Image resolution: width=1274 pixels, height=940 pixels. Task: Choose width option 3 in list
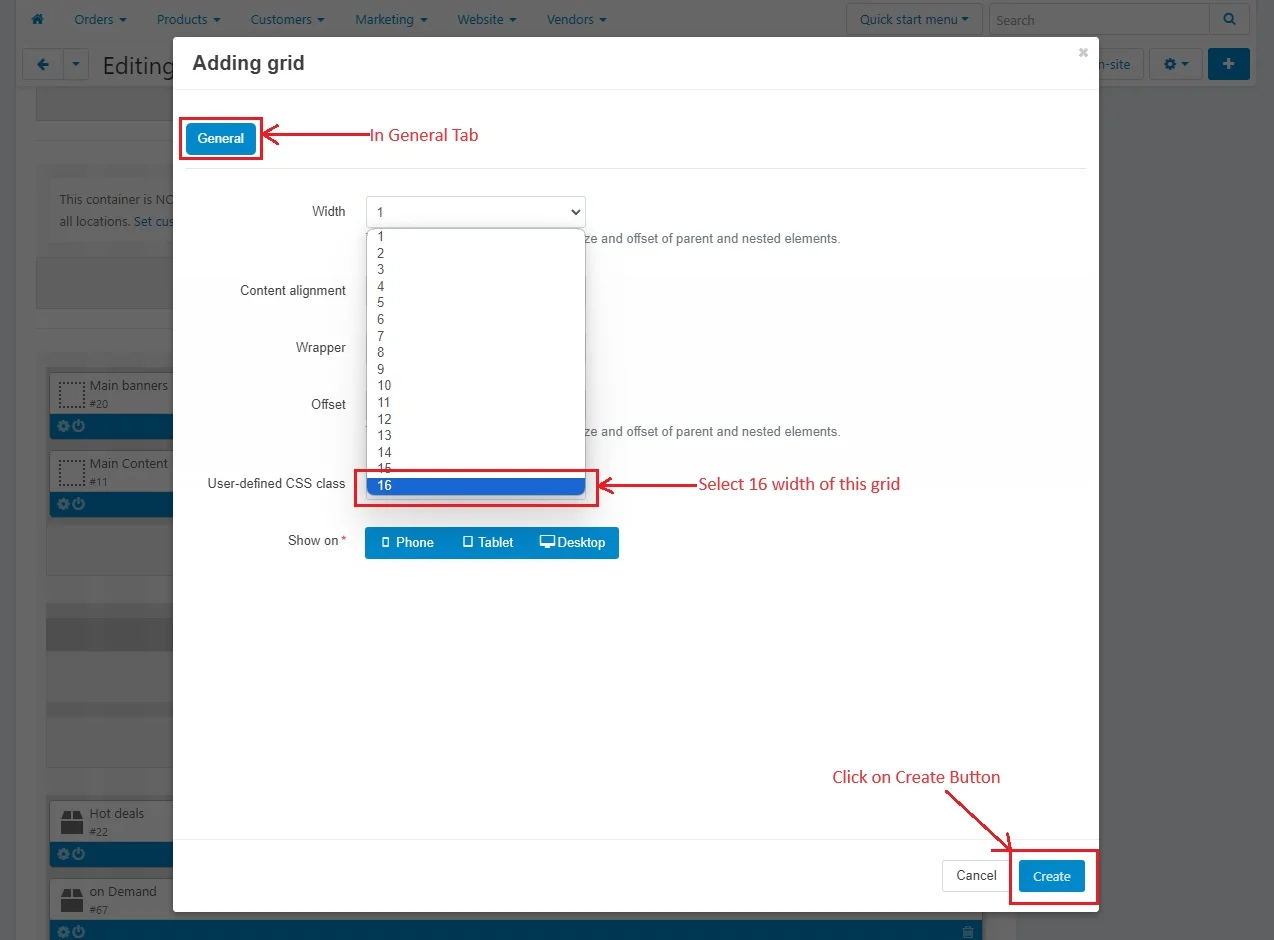(x=476, y=270)
